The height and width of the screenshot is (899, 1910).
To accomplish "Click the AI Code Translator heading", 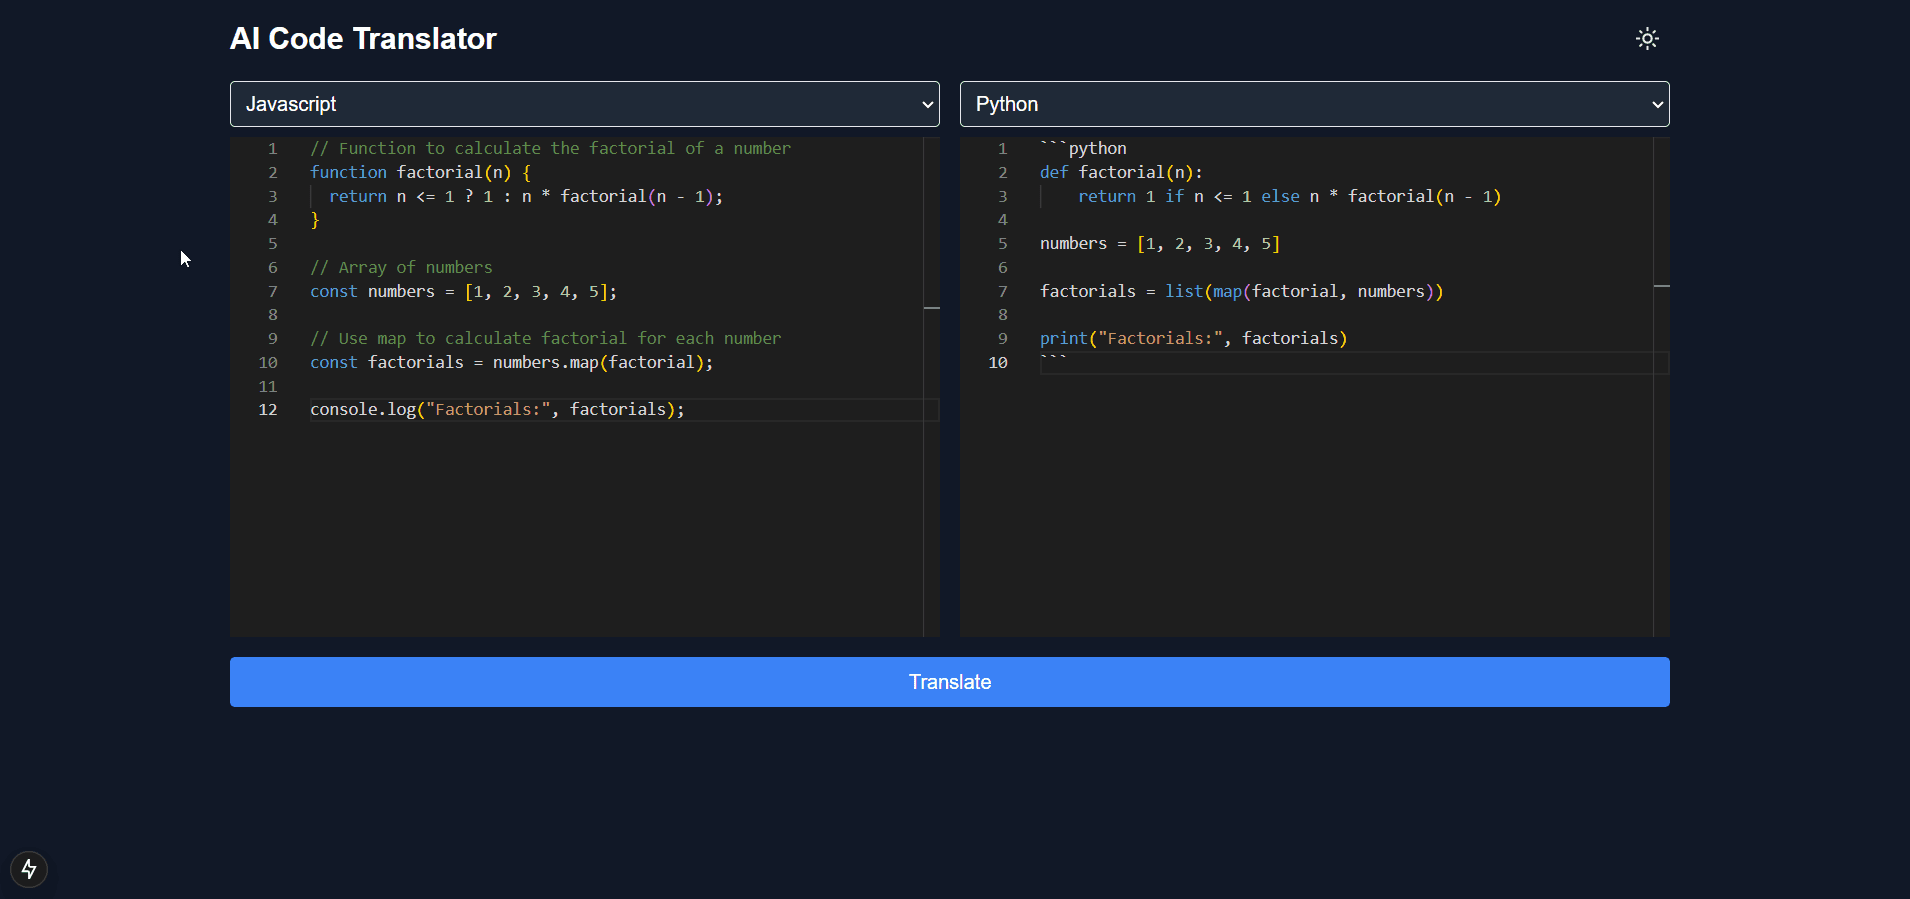I will (x=363, y=39).
